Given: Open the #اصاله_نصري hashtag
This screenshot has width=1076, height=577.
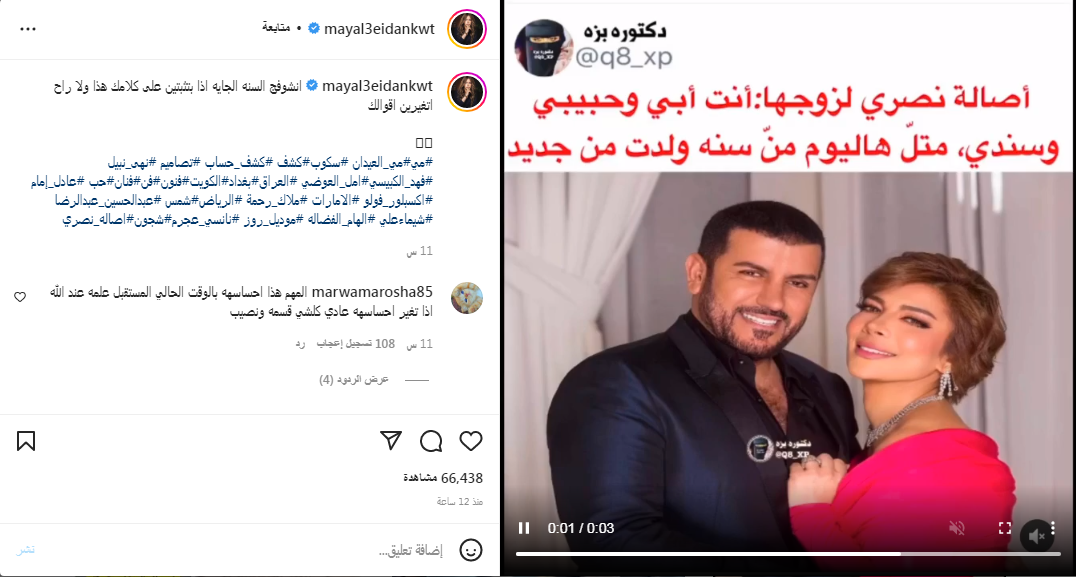Looking at the screenshot, I should coord(94,220).
